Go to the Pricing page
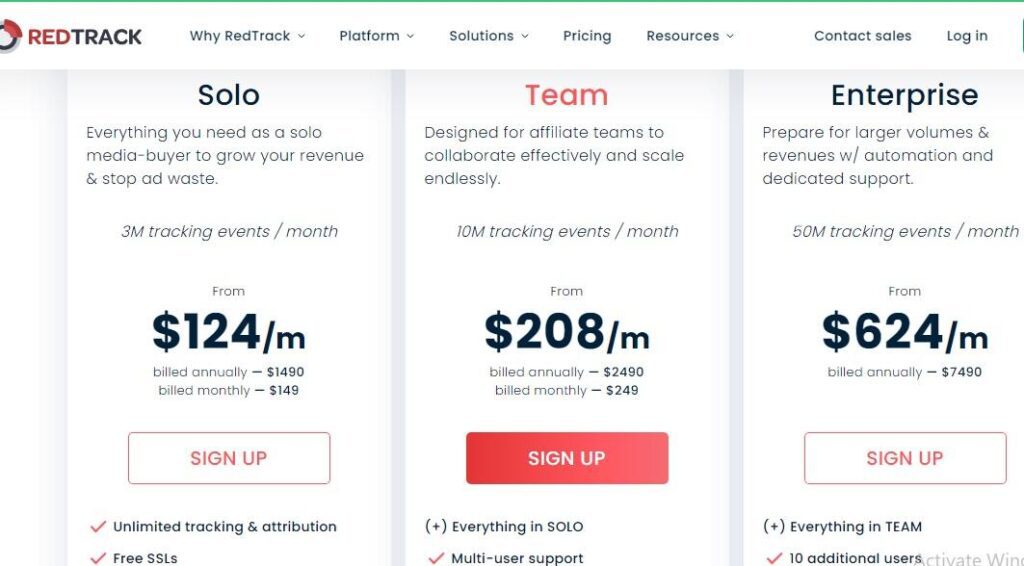The width and height of the screenshot is (1024, 566). 587,36
